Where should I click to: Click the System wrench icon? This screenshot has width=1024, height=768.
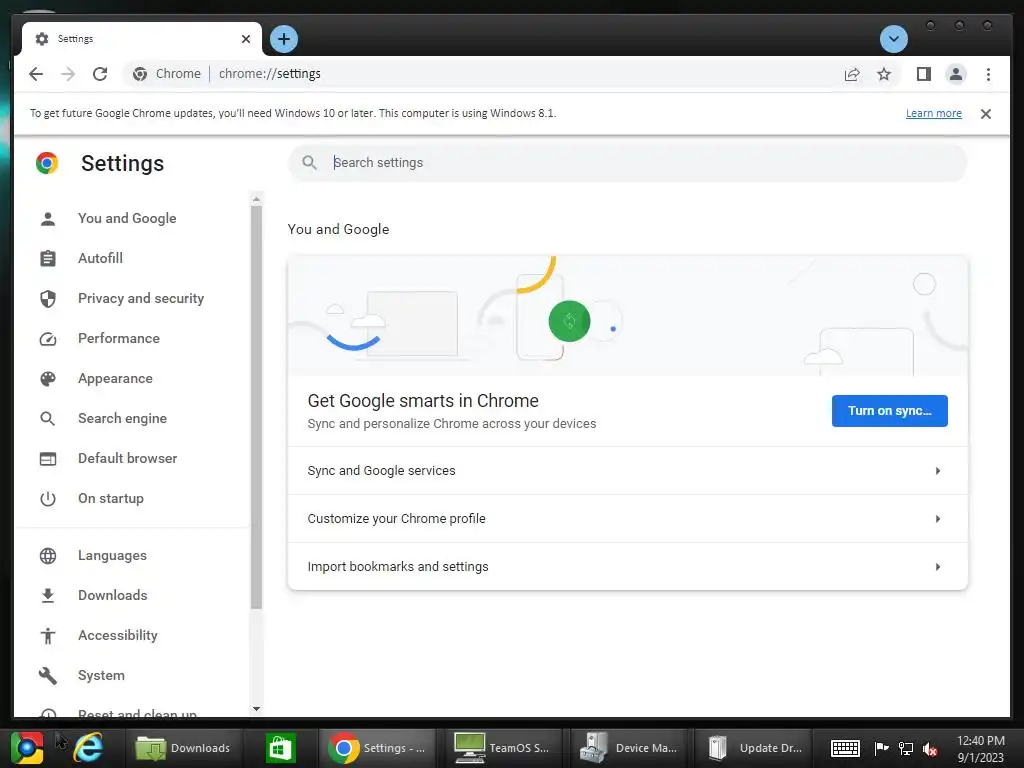[48, 675]
